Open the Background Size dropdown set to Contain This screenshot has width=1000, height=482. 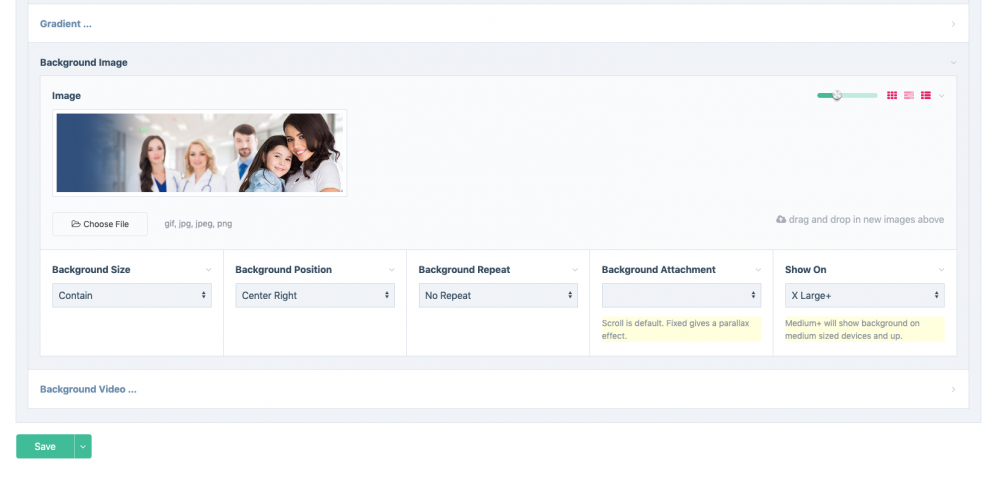(132, 295)
